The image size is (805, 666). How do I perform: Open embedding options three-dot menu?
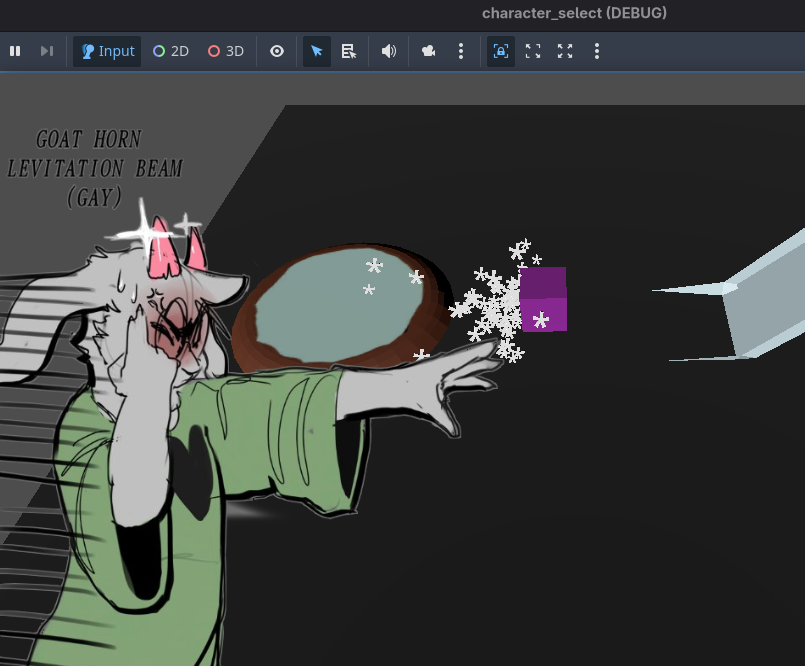(597, 51)
